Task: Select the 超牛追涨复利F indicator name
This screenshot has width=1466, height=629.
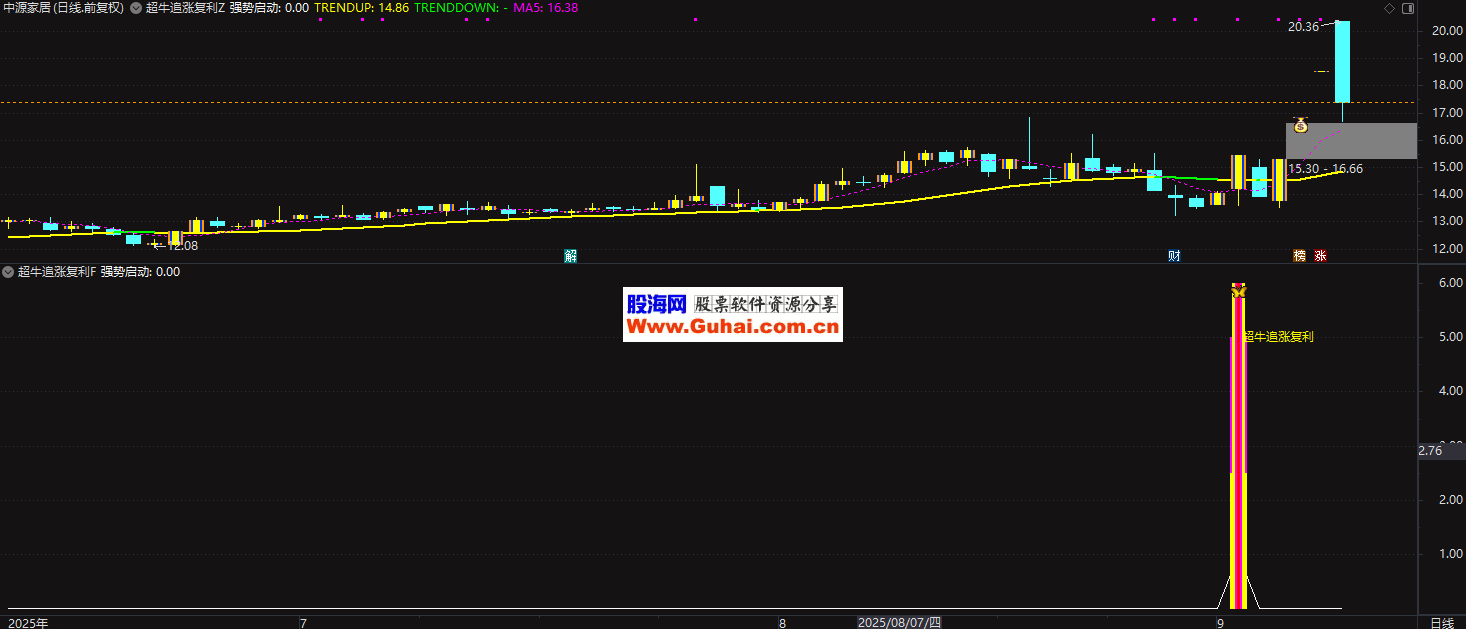Action: [x=57, y=271]
